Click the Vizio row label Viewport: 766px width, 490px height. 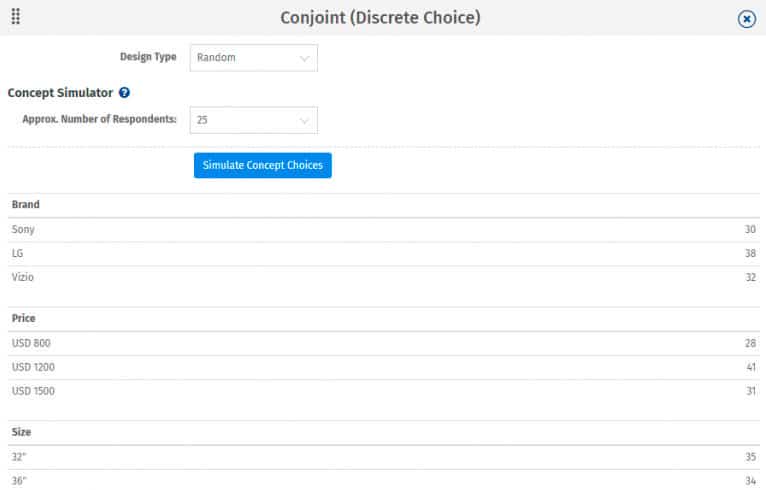pos(22,277)
